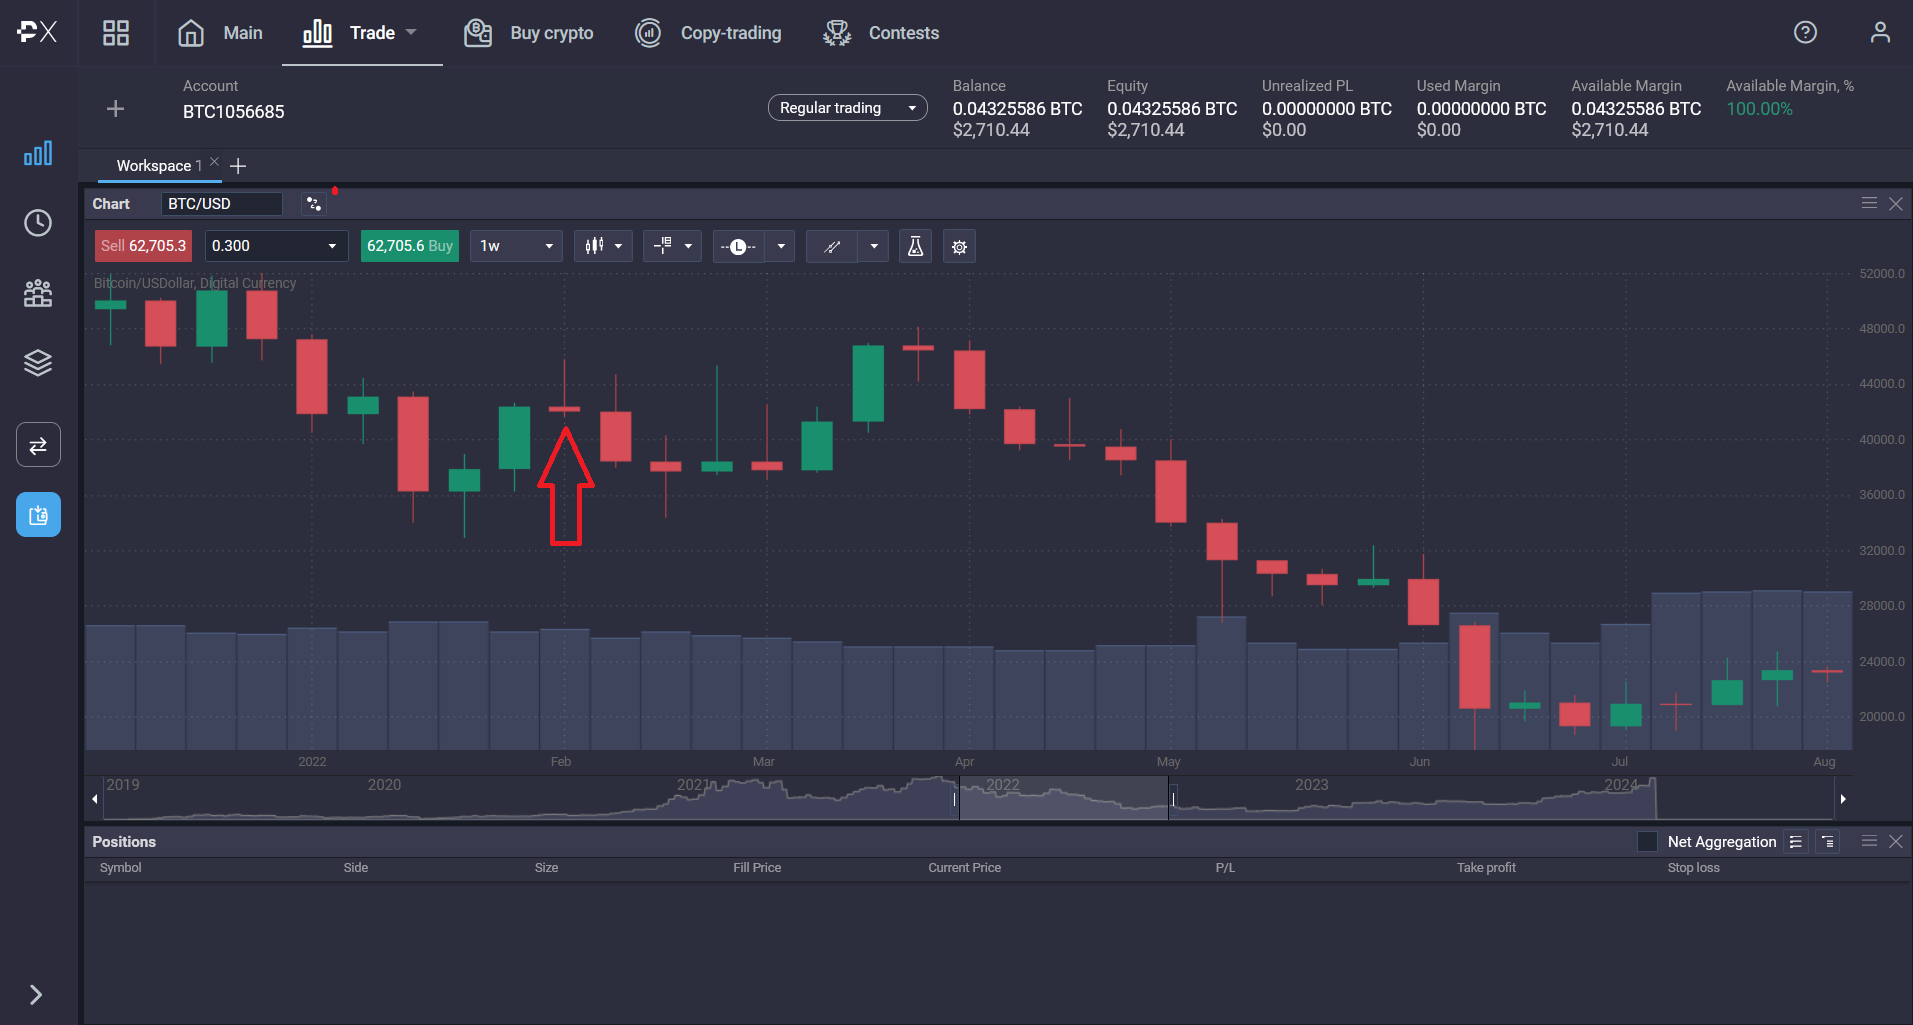
Task: Click the 62,705.6 Buy button
Action: point(410,246)
